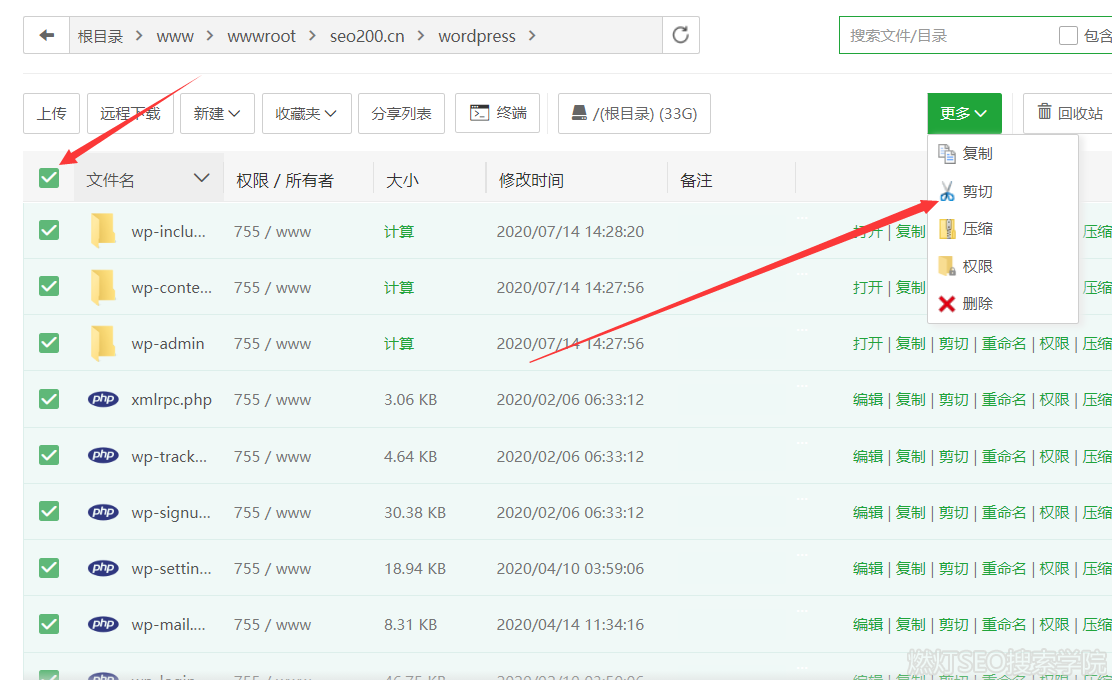
Task: Choose 复制 from the 更多 menu
Action: pyautogui.click(x=1003, y=153)
